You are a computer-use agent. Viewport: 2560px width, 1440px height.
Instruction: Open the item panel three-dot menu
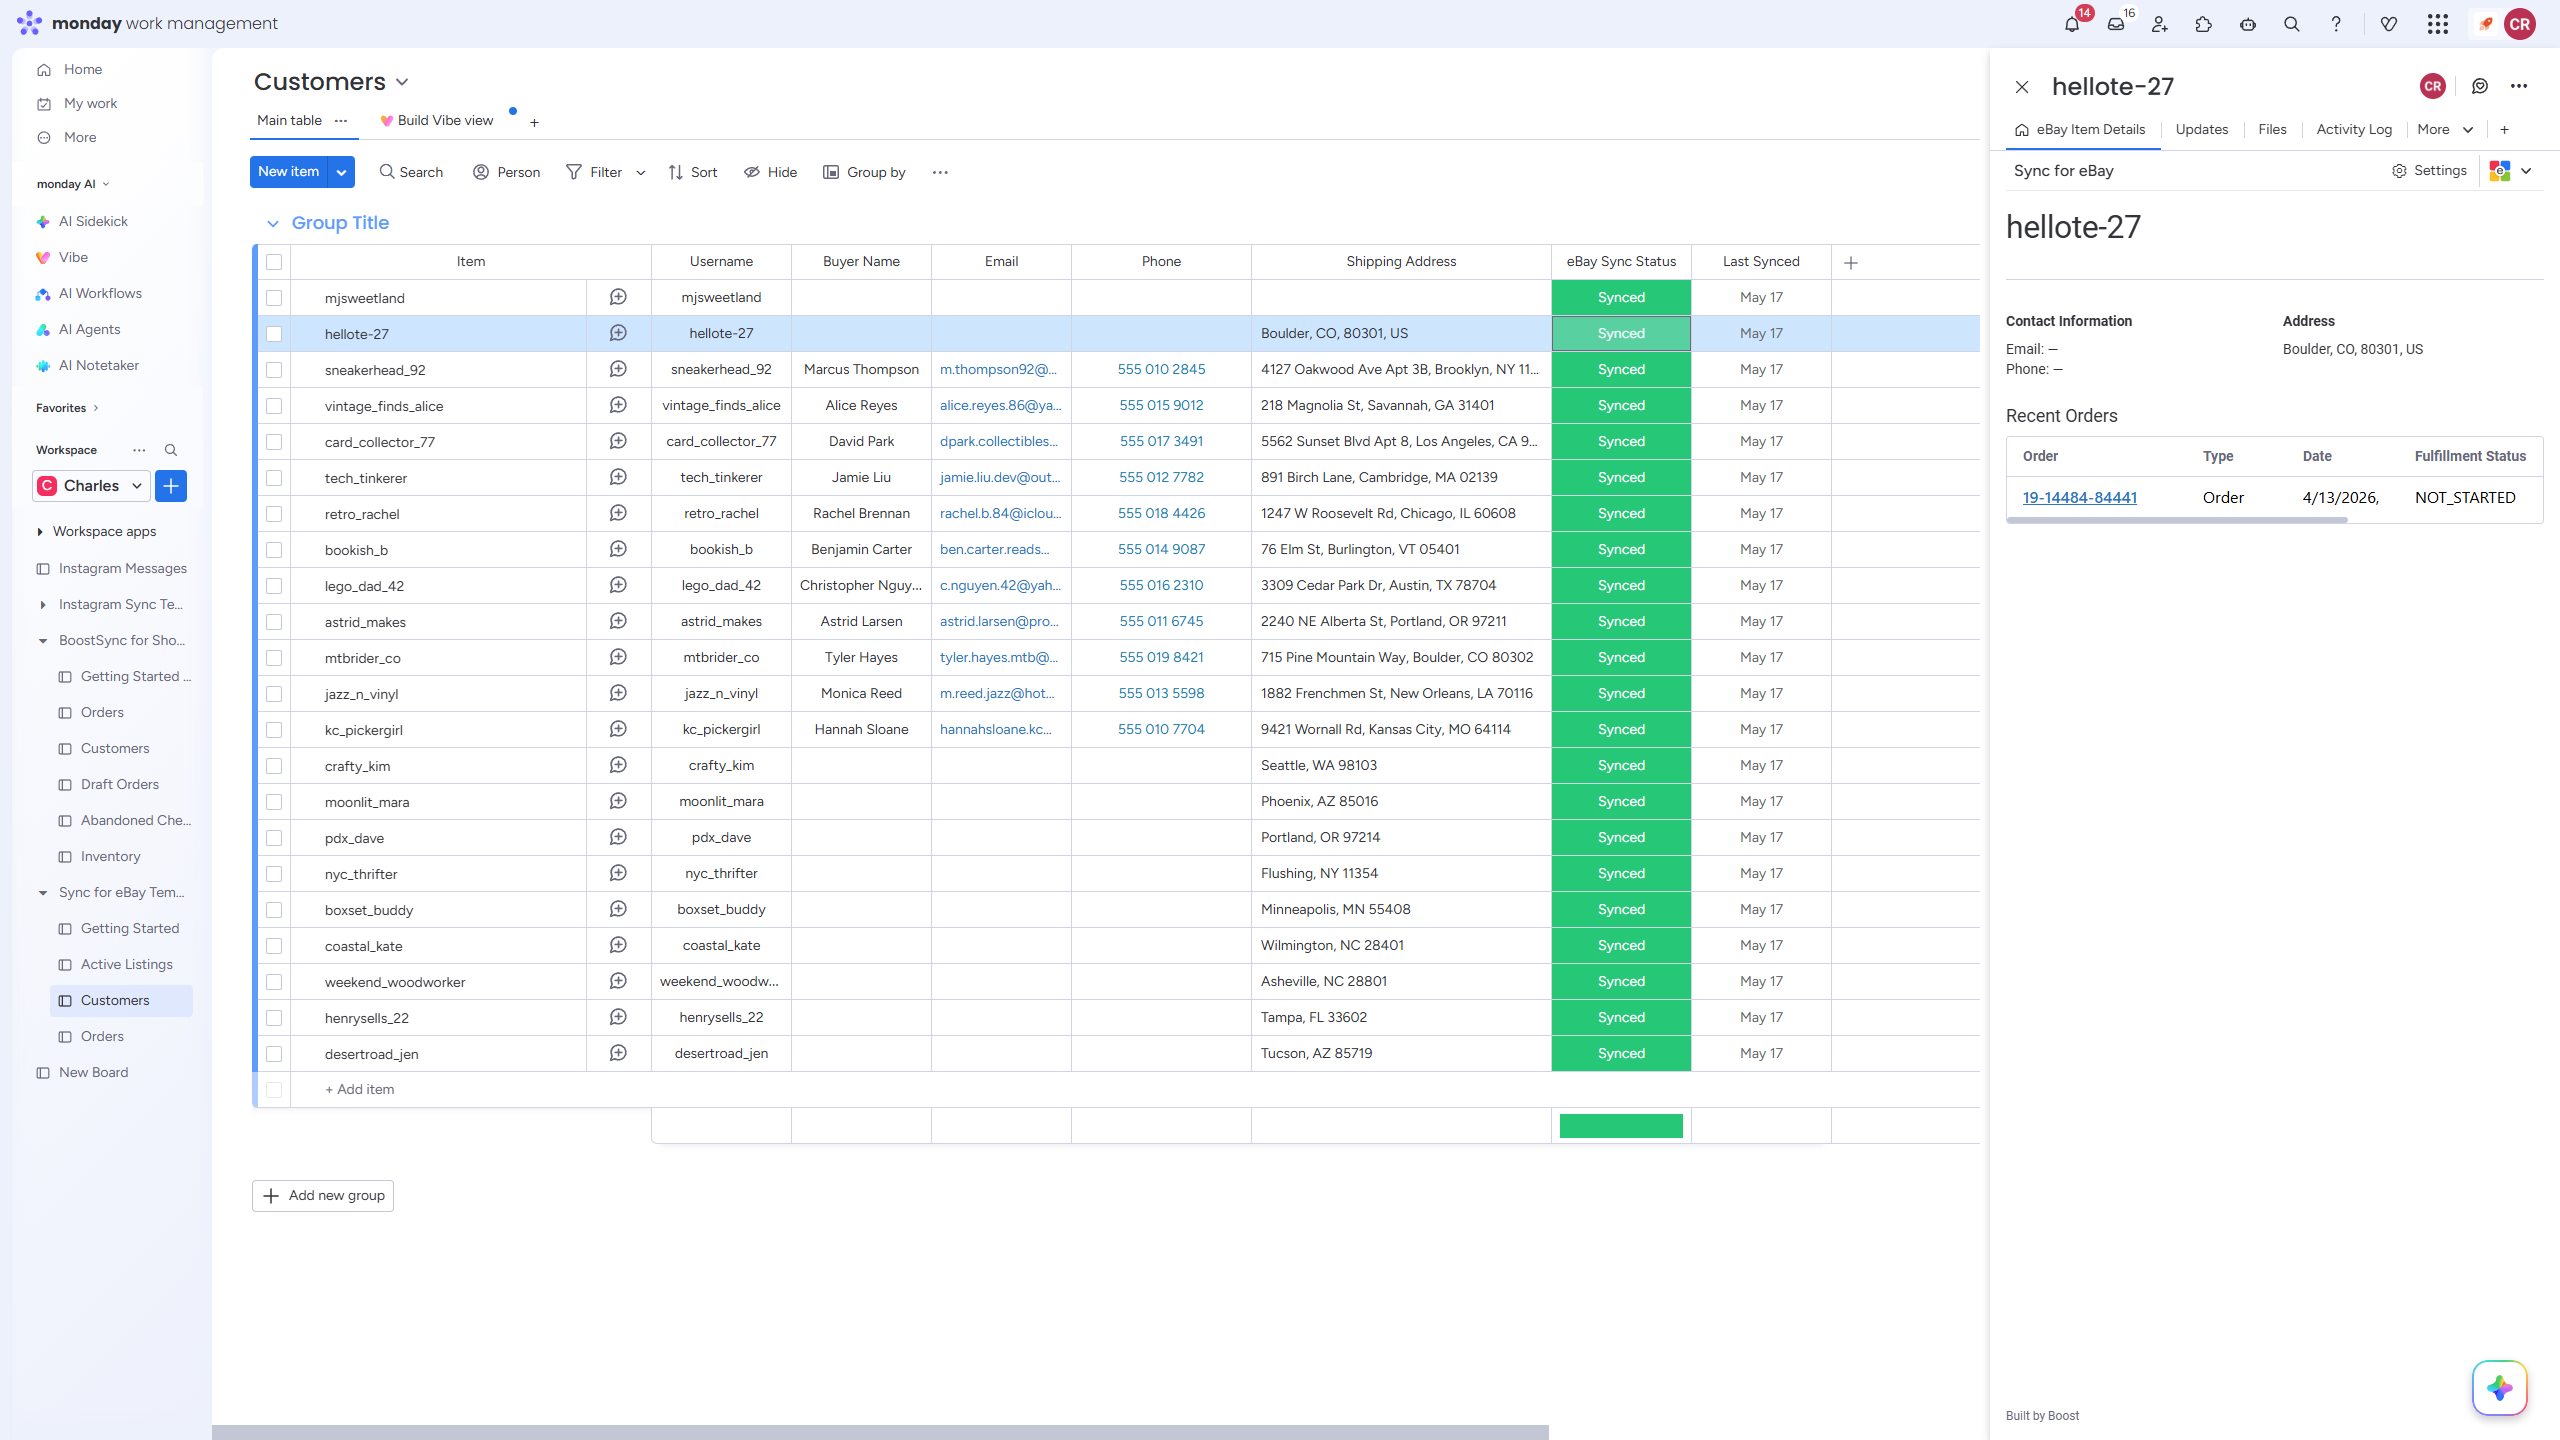tap(2519, 86)
